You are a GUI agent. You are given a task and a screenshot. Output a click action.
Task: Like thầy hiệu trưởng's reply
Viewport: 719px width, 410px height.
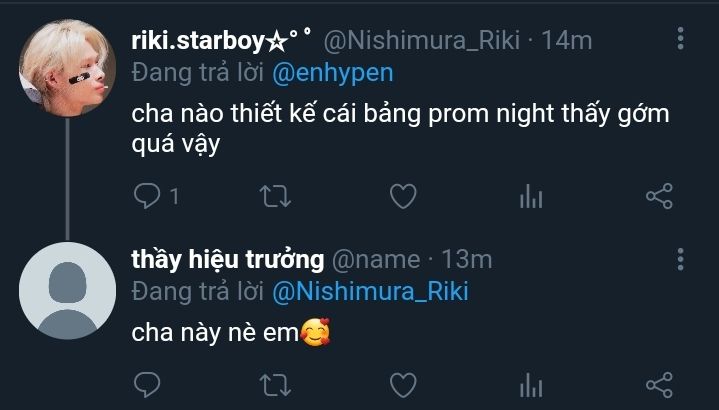pos(403,385)
